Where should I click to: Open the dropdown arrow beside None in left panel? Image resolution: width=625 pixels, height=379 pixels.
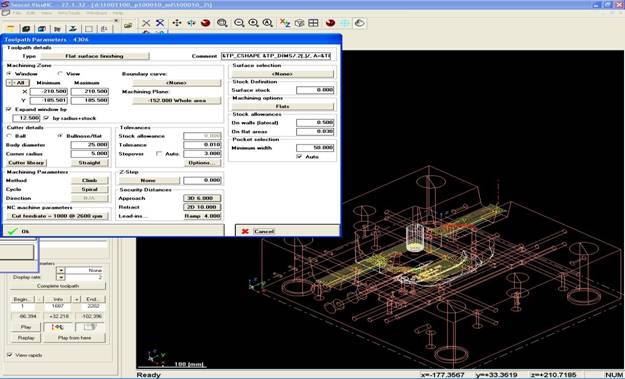[x=61, y=270]
